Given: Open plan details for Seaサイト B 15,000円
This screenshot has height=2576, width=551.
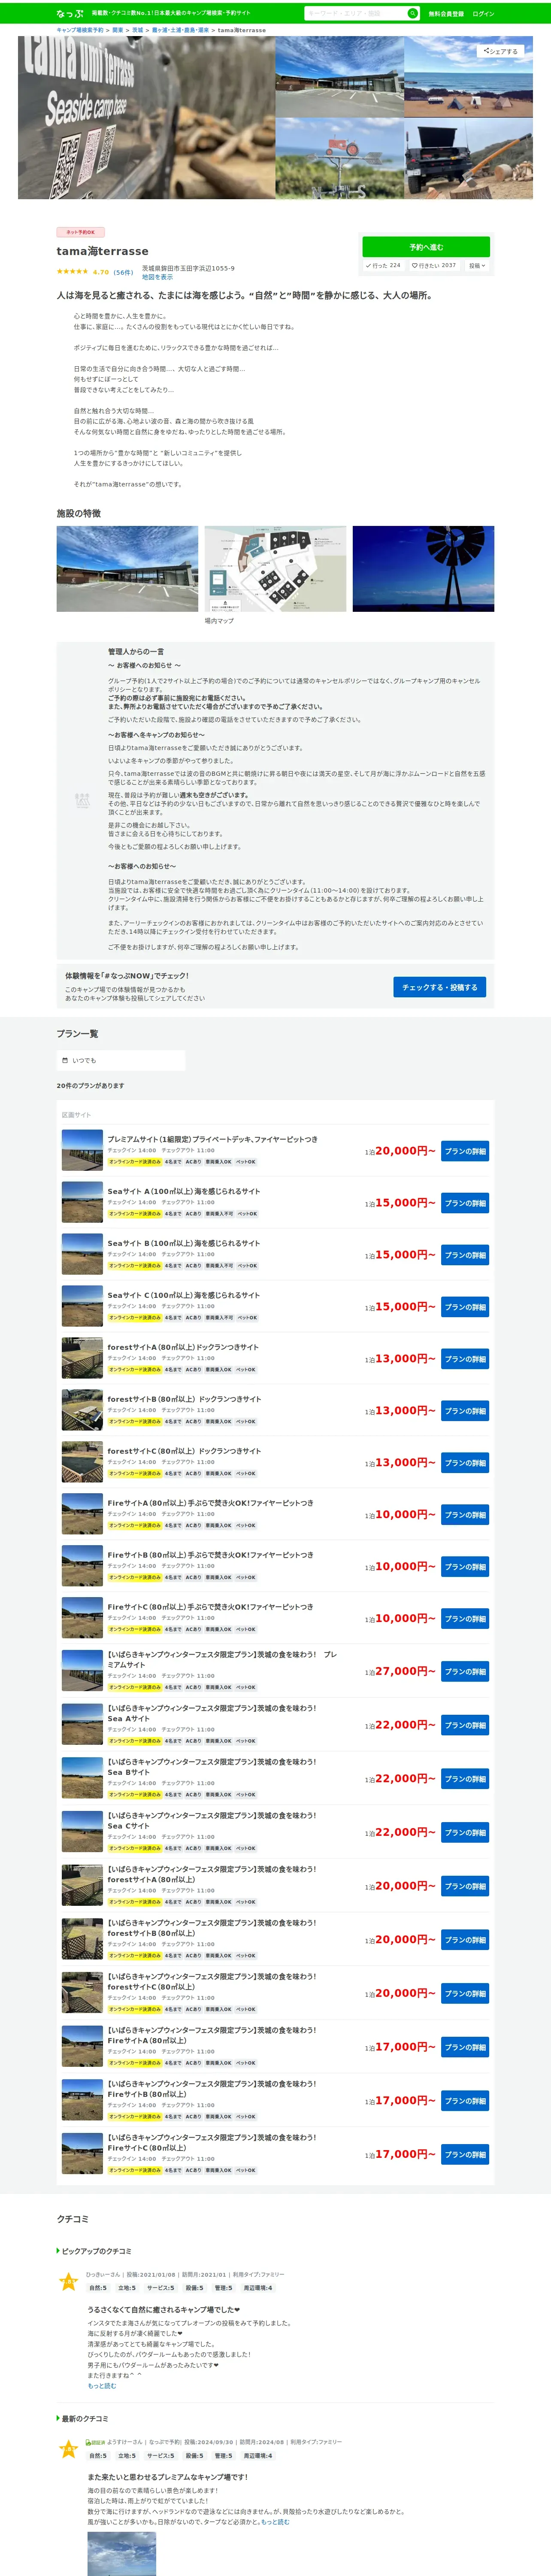Looking at the screenshot, I should pos(465,1255).
